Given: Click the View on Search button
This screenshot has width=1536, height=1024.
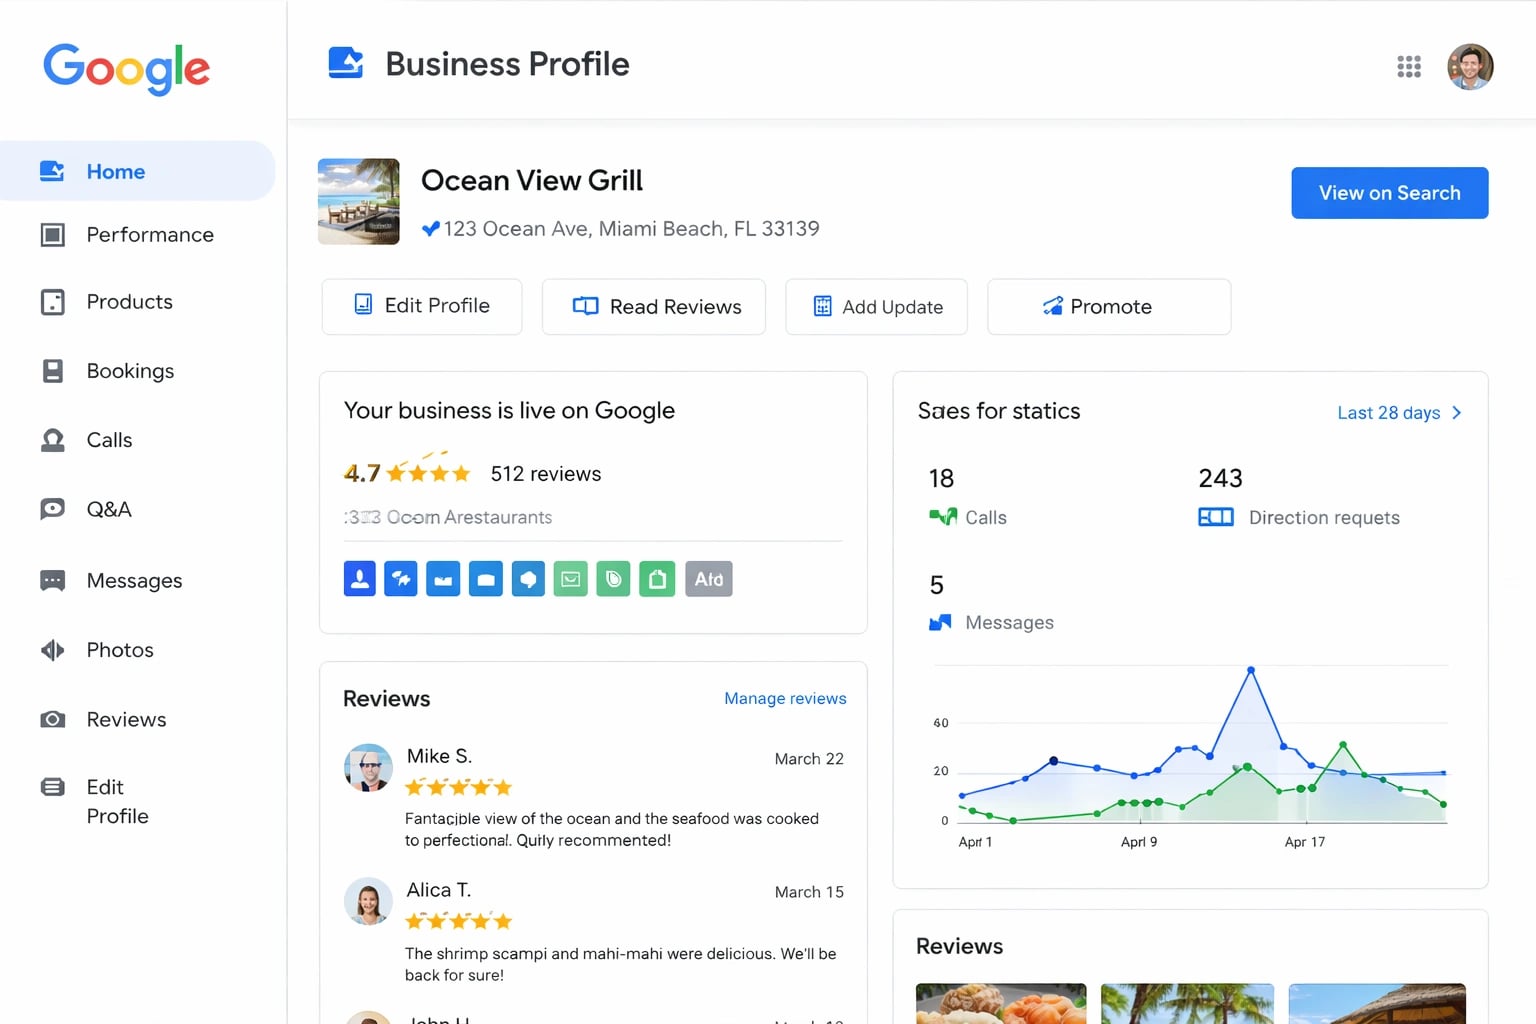Looking at the screenshot, I should pyautogui.click(x=1389, y=192).
